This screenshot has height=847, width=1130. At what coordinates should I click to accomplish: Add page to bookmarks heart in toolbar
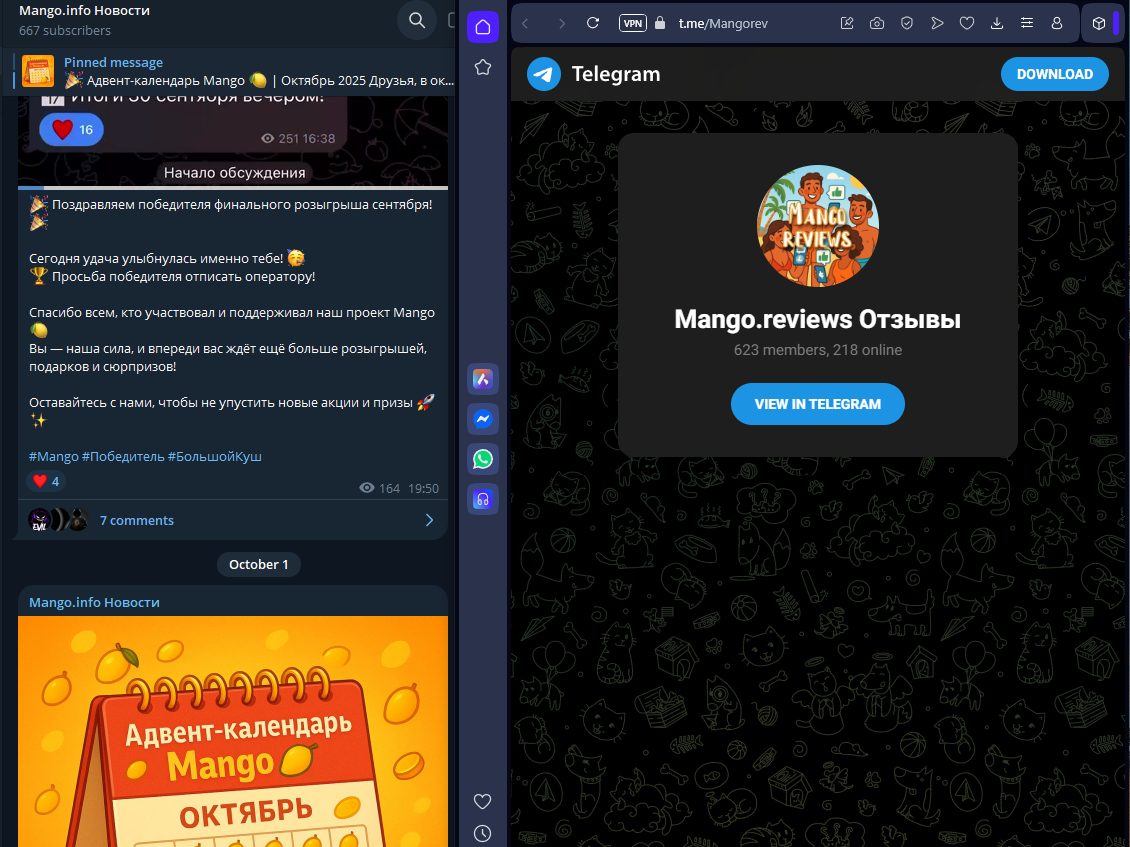(x=967, y=23)
